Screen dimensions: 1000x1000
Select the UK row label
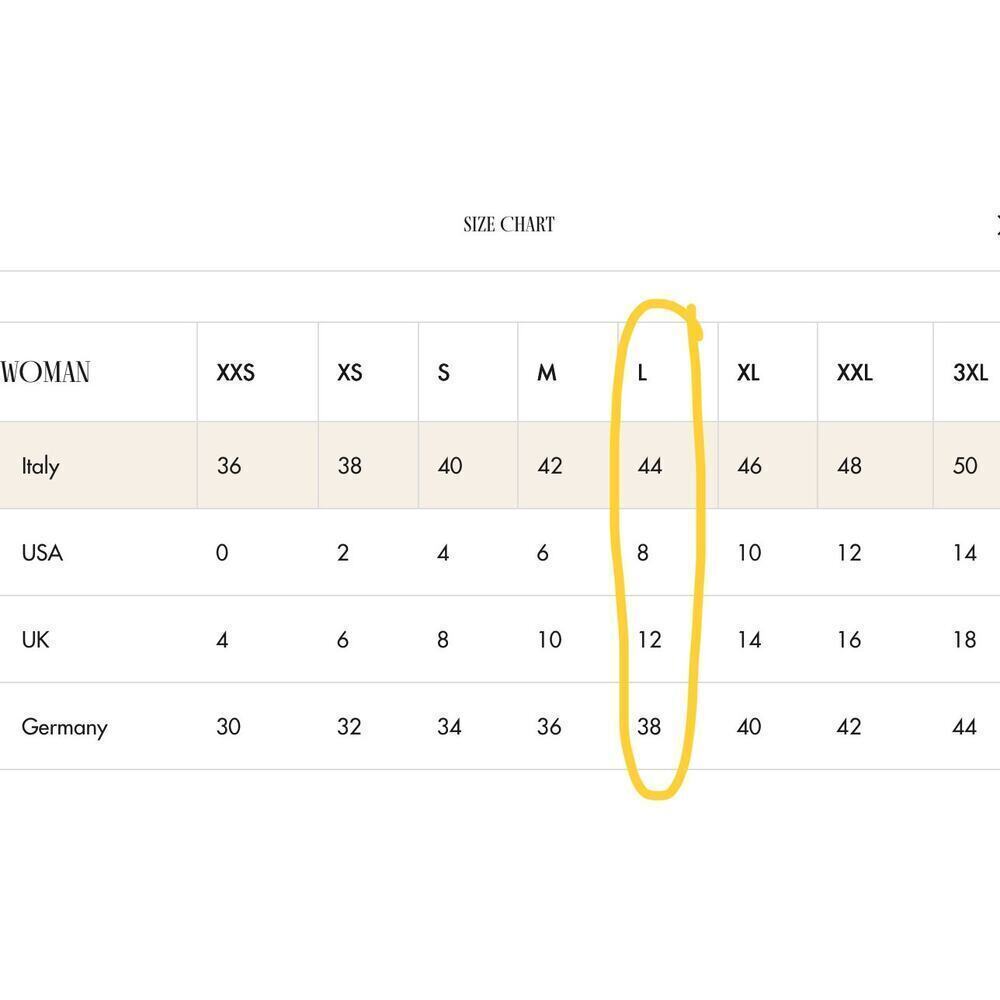click(x=35, y=640)
